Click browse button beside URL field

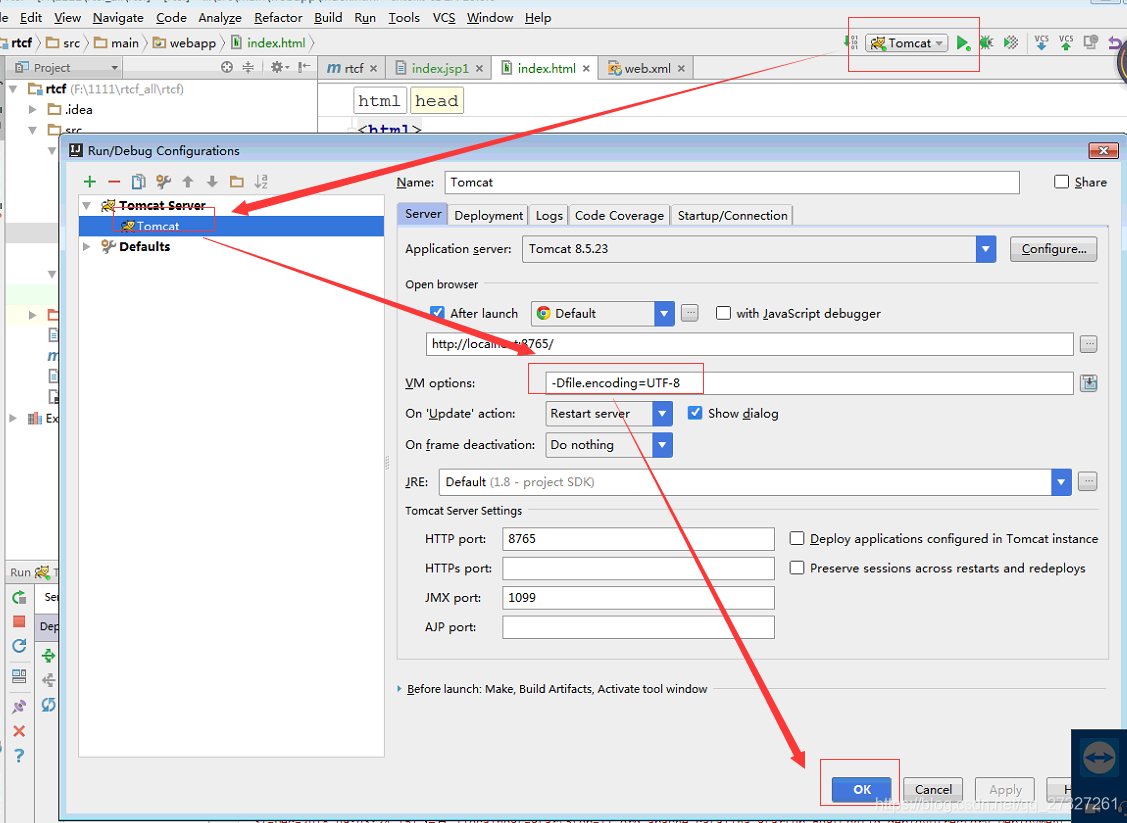[x=1089, y=344]
